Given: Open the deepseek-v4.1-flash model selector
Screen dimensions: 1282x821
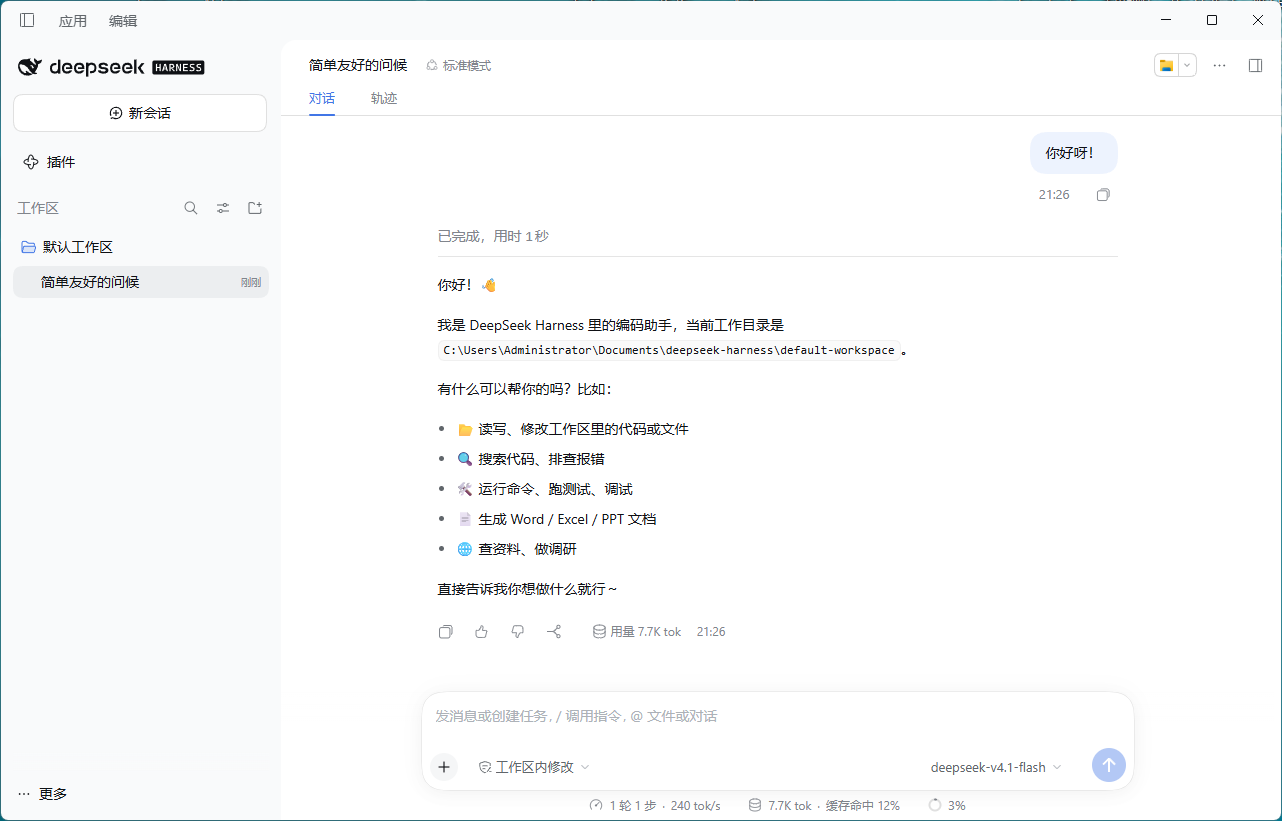Looking at the screenshot, I should (996, 767).
